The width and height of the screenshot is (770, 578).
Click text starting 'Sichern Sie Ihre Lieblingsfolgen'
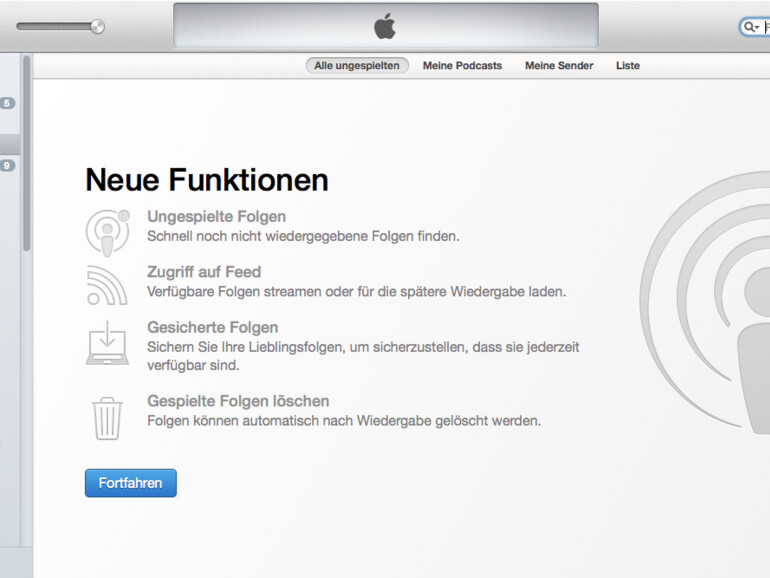point(363,356)
